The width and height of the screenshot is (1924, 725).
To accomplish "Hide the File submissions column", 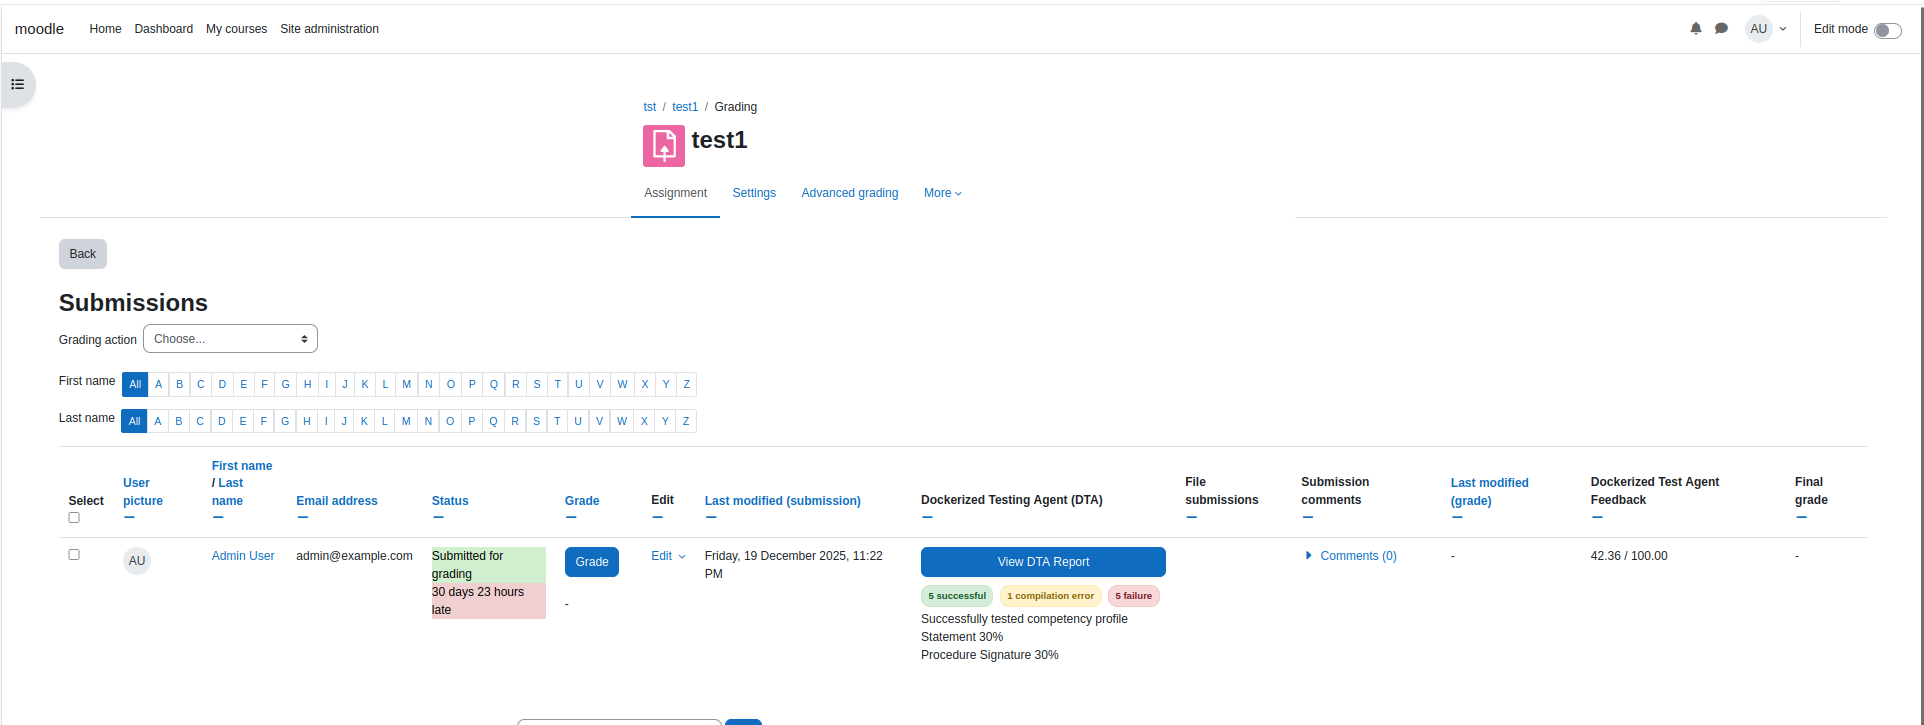I will click(x=1191, y=518).
